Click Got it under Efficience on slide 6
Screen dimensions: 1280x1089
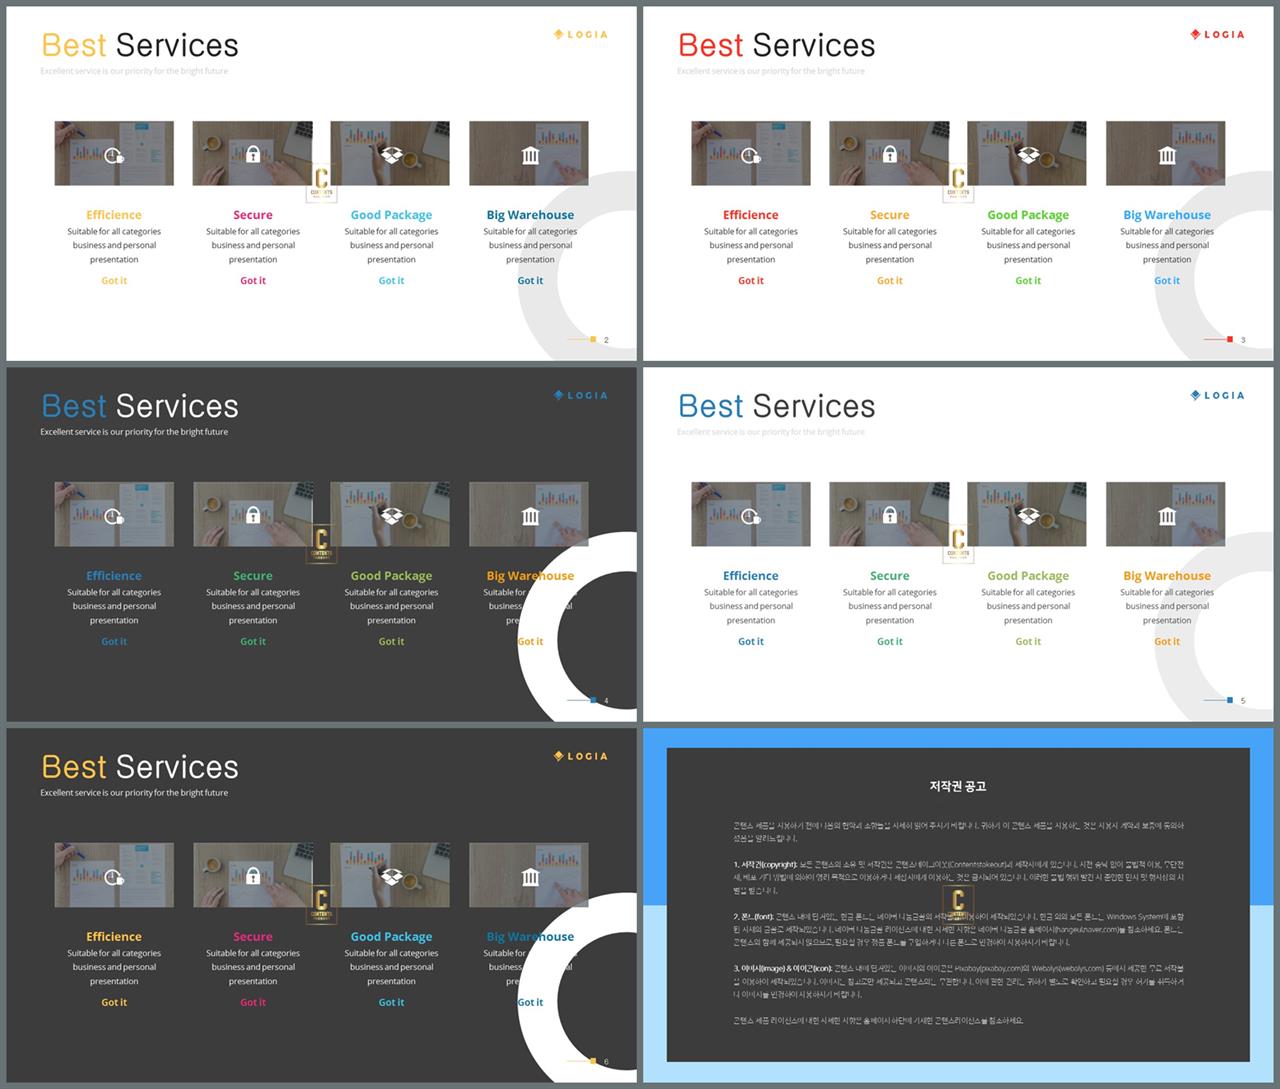click(x=114, y=1003)
